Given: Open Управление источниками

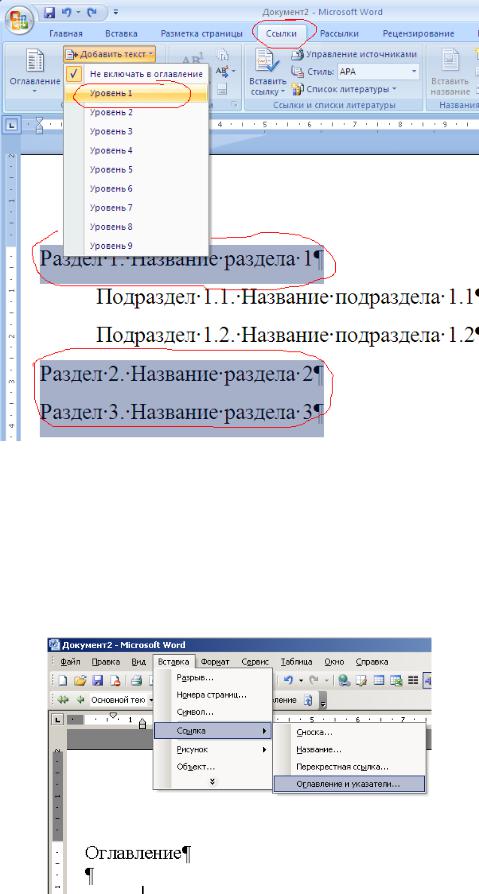Looking at the screenshot, I should click(x=354, y=55).
